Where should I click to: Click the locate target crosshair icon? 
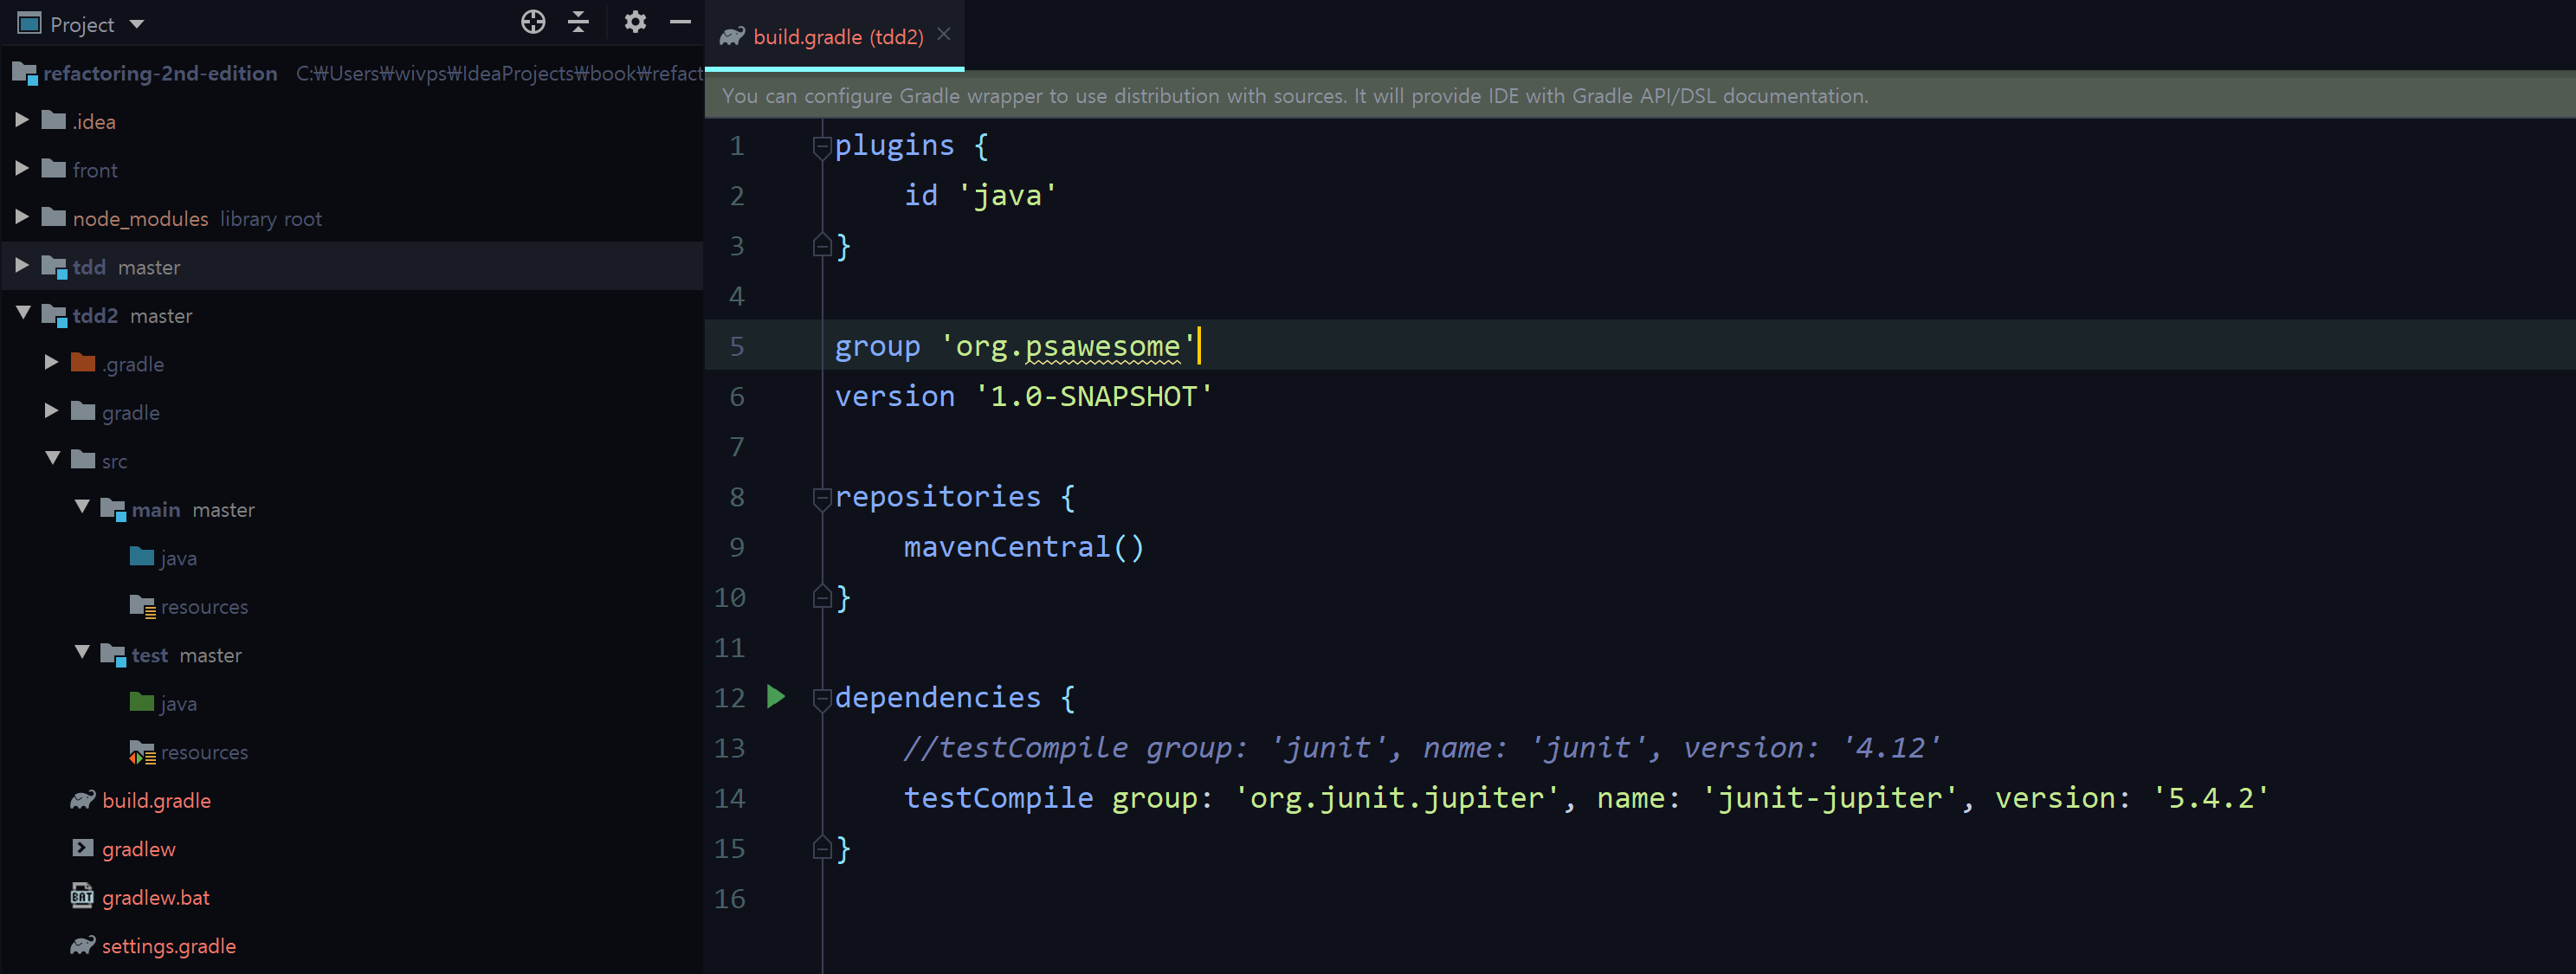tap(533, 22)
